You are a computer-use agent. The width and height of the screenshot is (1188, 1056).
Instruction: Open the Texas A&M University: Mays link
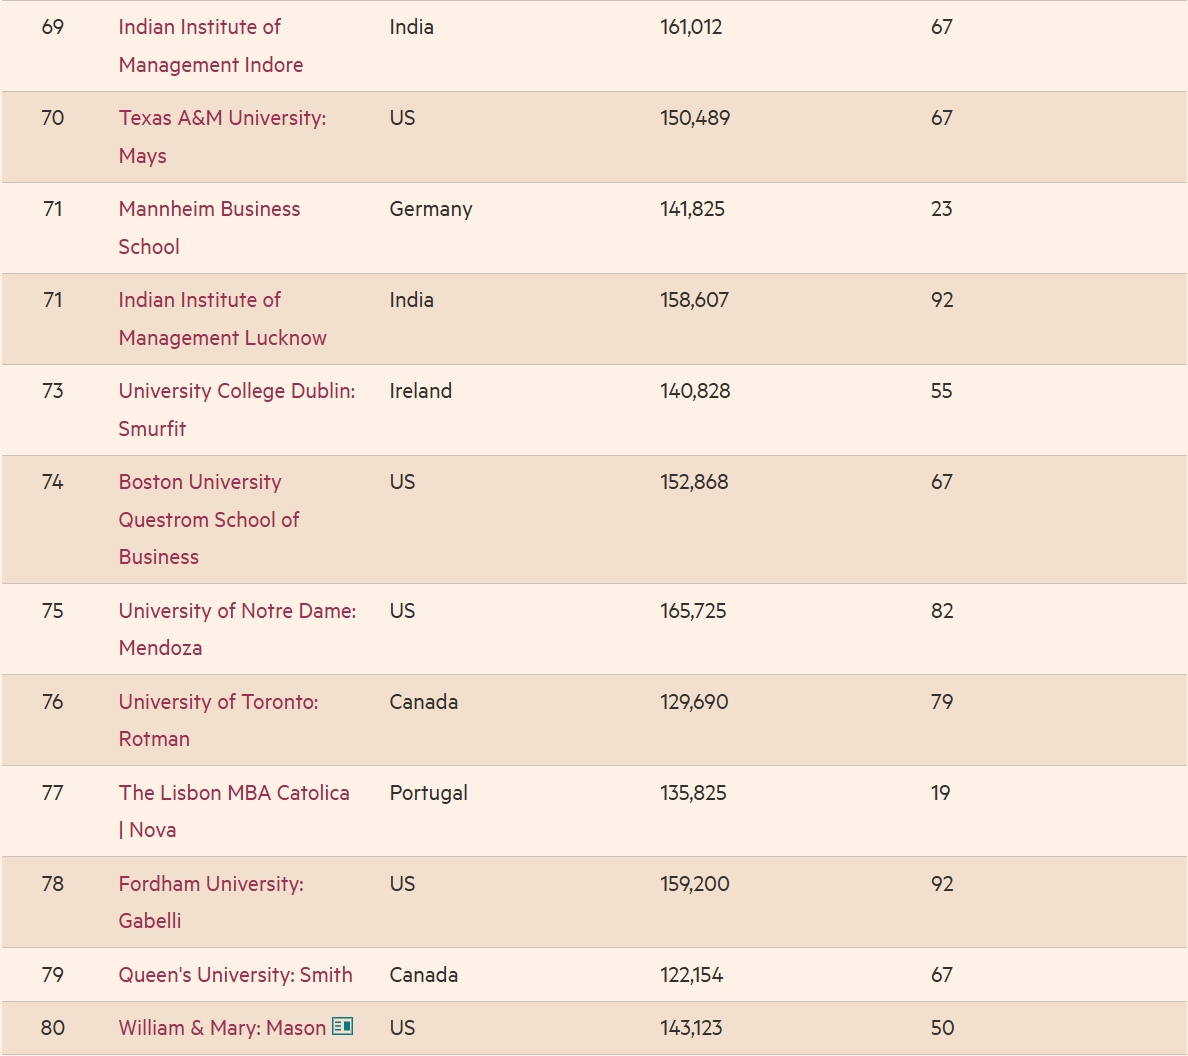click(x=222, y=136)
